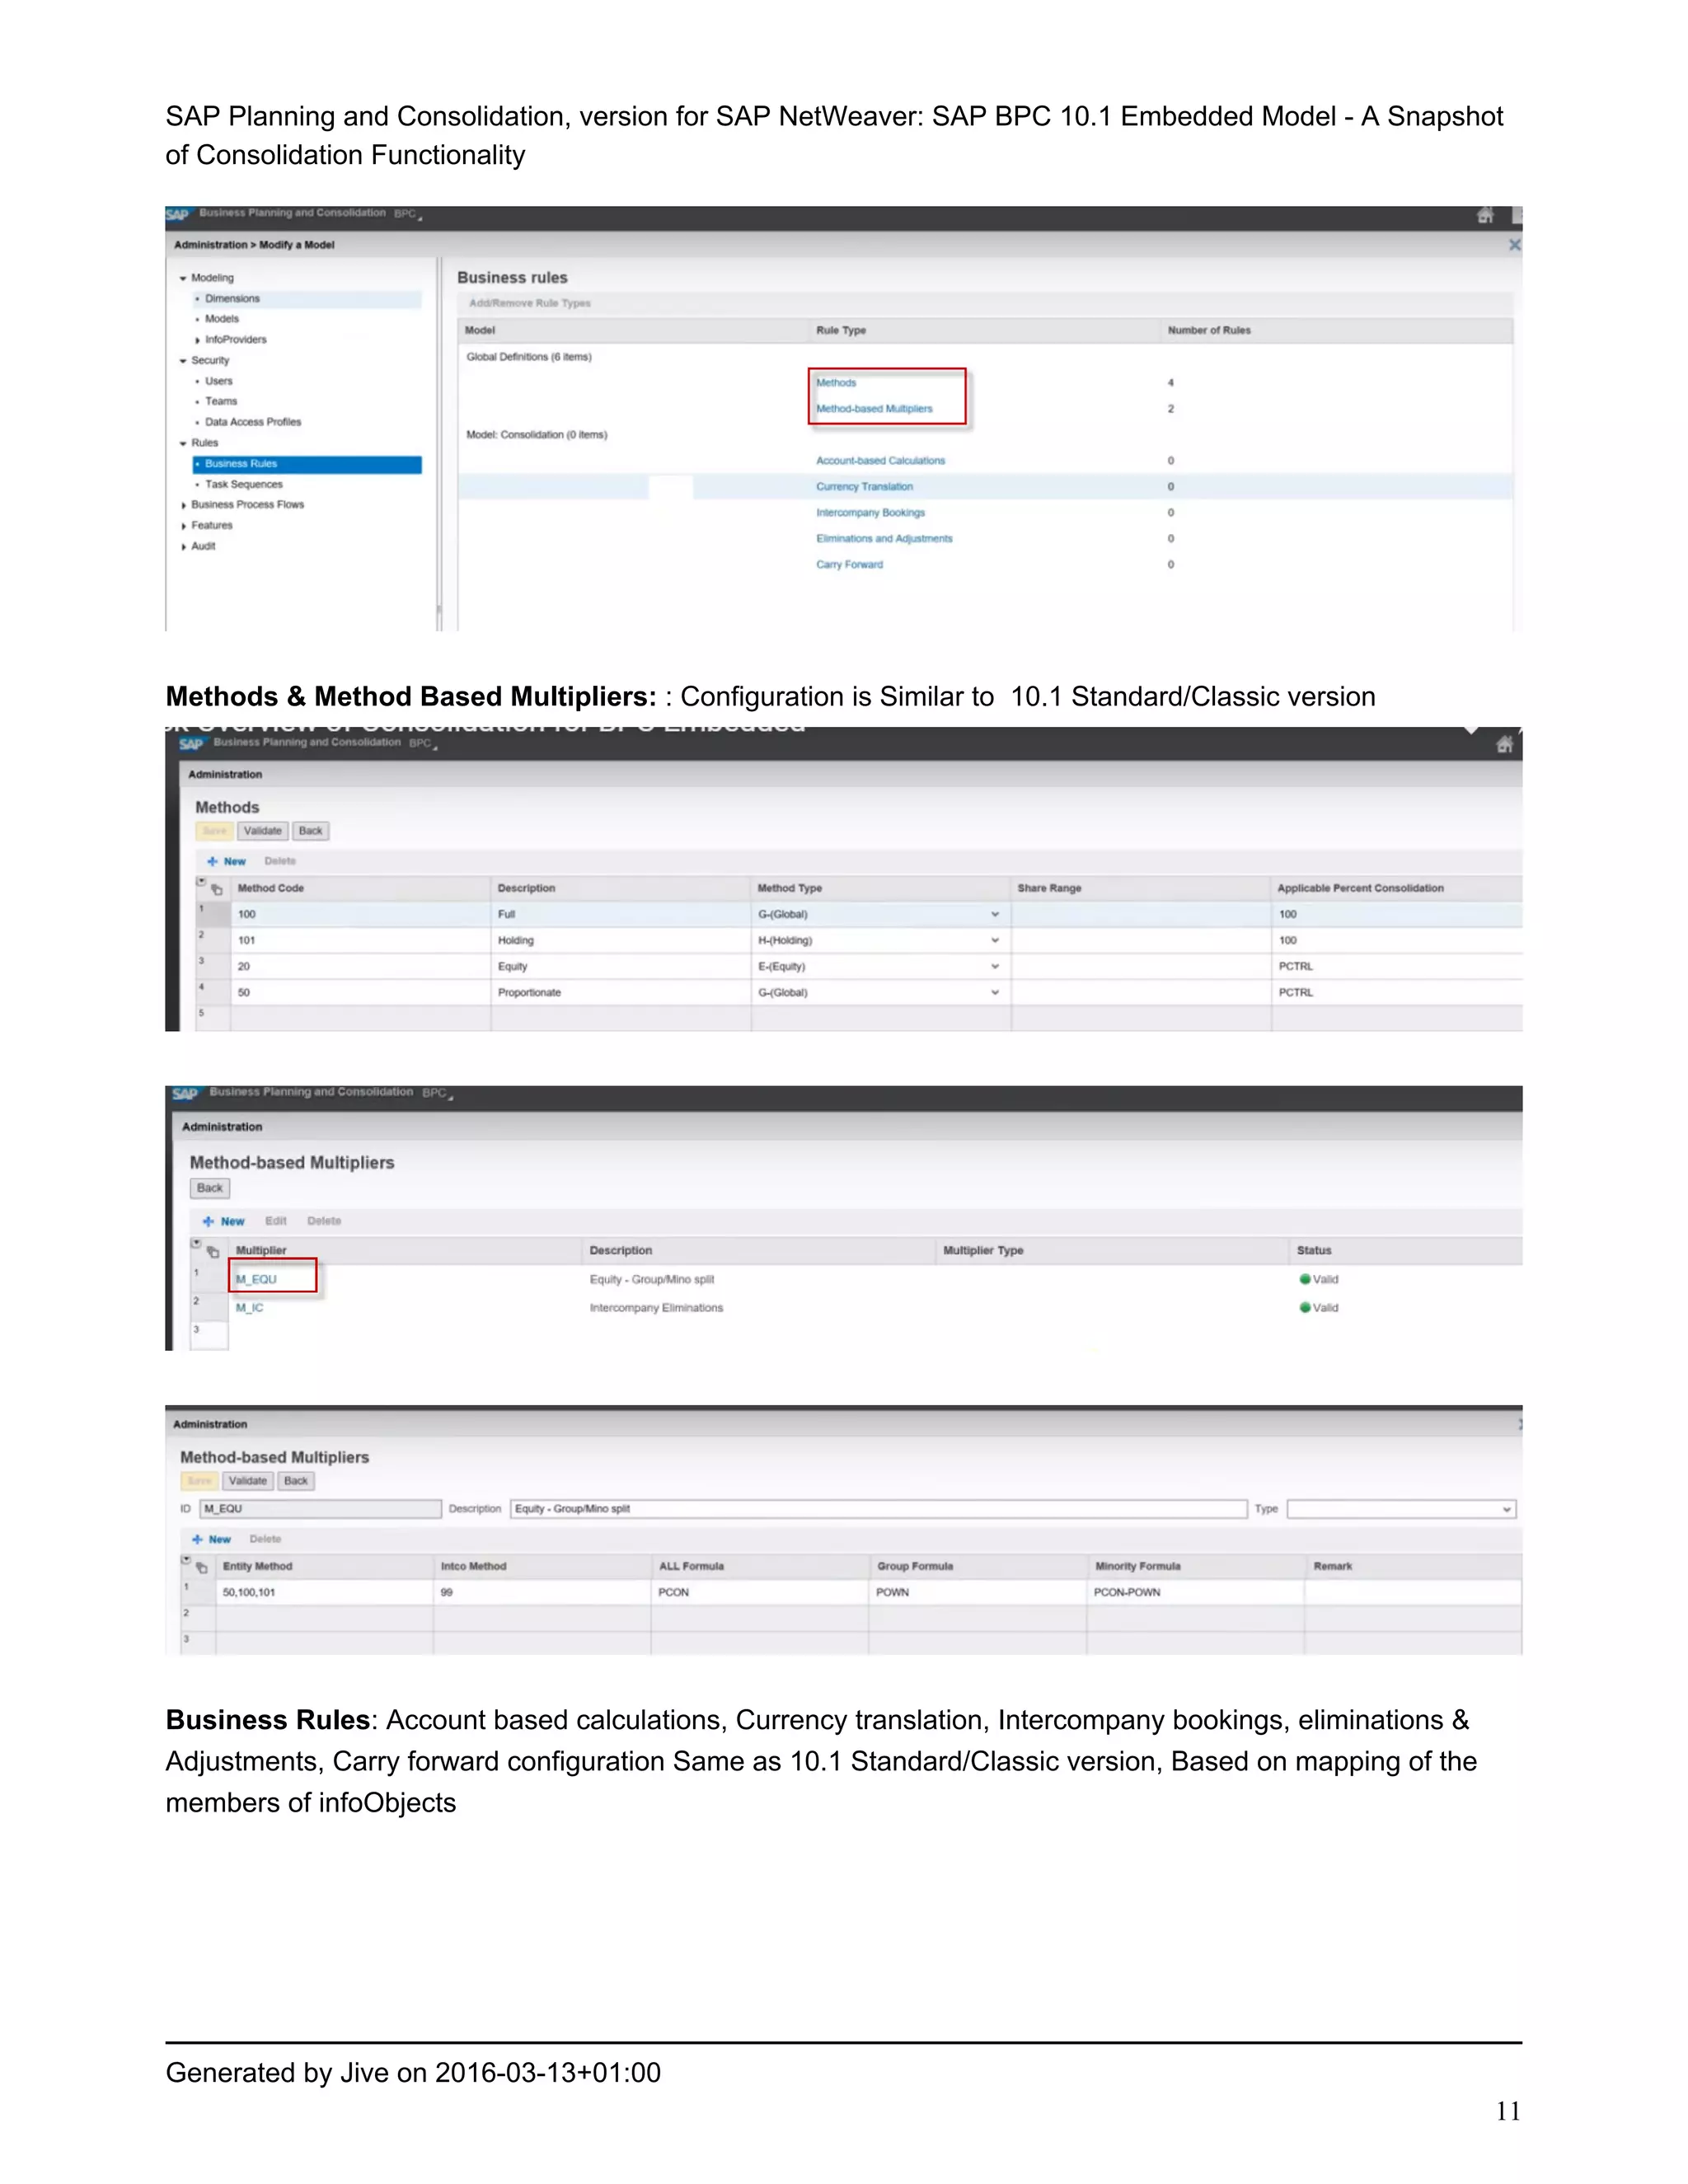The height and width of the screenshot is (2184, 1688).
Task: Click copy icon beside Method Code header
Action: point(217,889)
